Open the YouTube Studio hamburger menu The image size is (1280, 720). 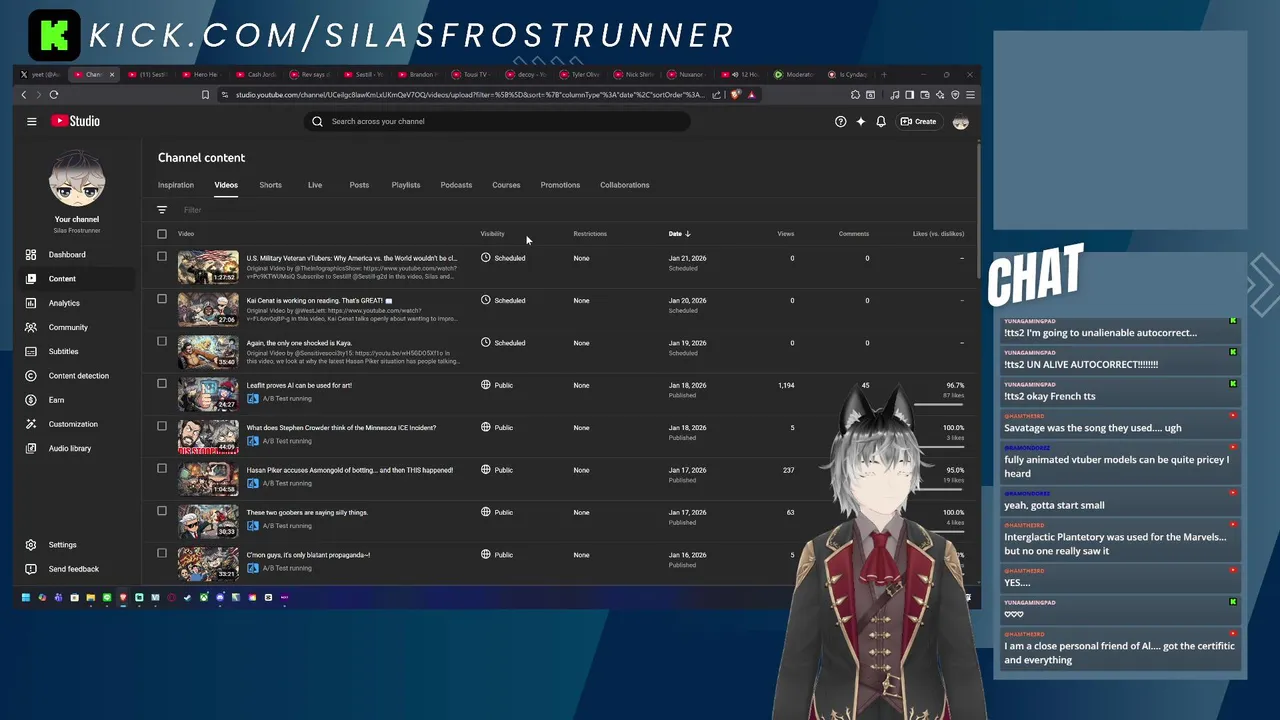tap(32, 121)
